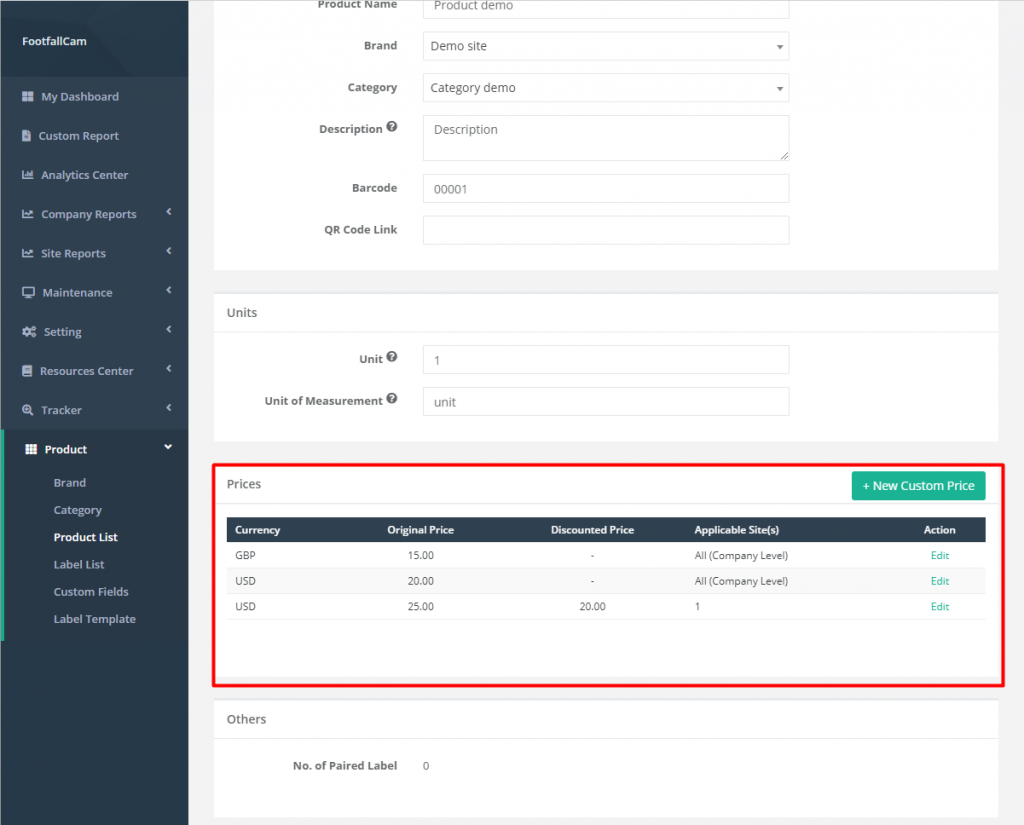Select Label Template in sidebar

pyautogui.click(x=94, y=619)
